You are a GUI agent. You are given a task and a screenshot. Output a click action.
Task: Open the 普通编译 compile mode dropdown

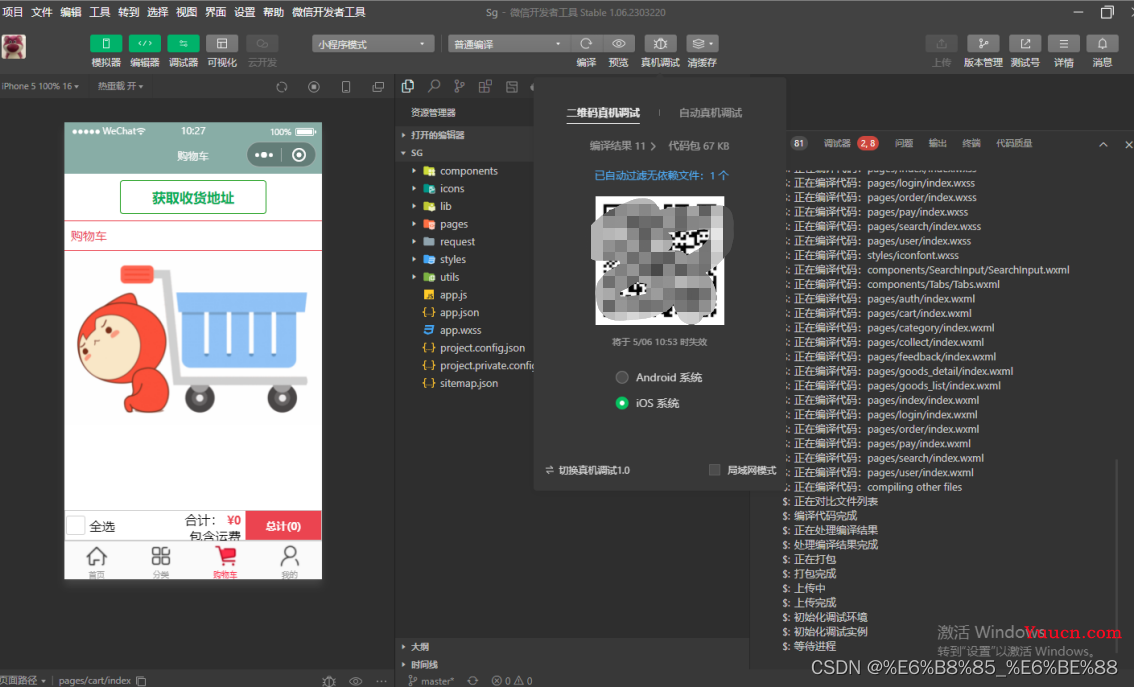[508, 44]
